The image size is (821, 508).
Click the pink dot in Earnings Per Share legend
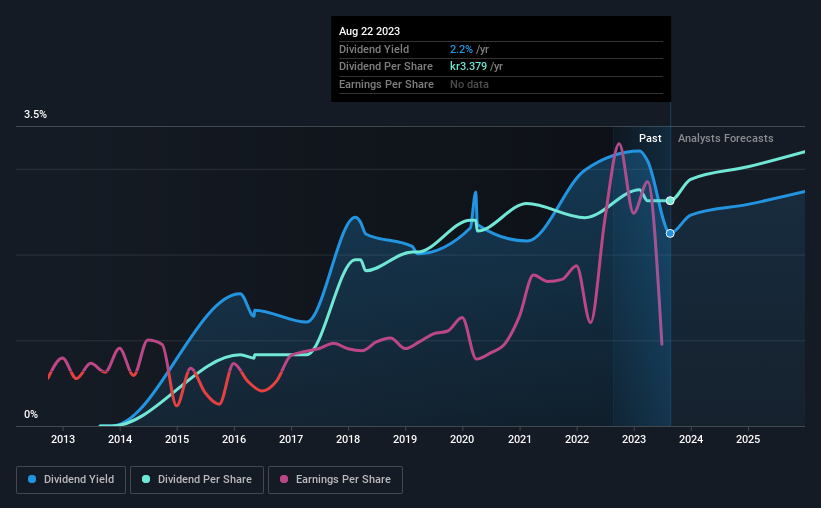[x=284, y=479]
